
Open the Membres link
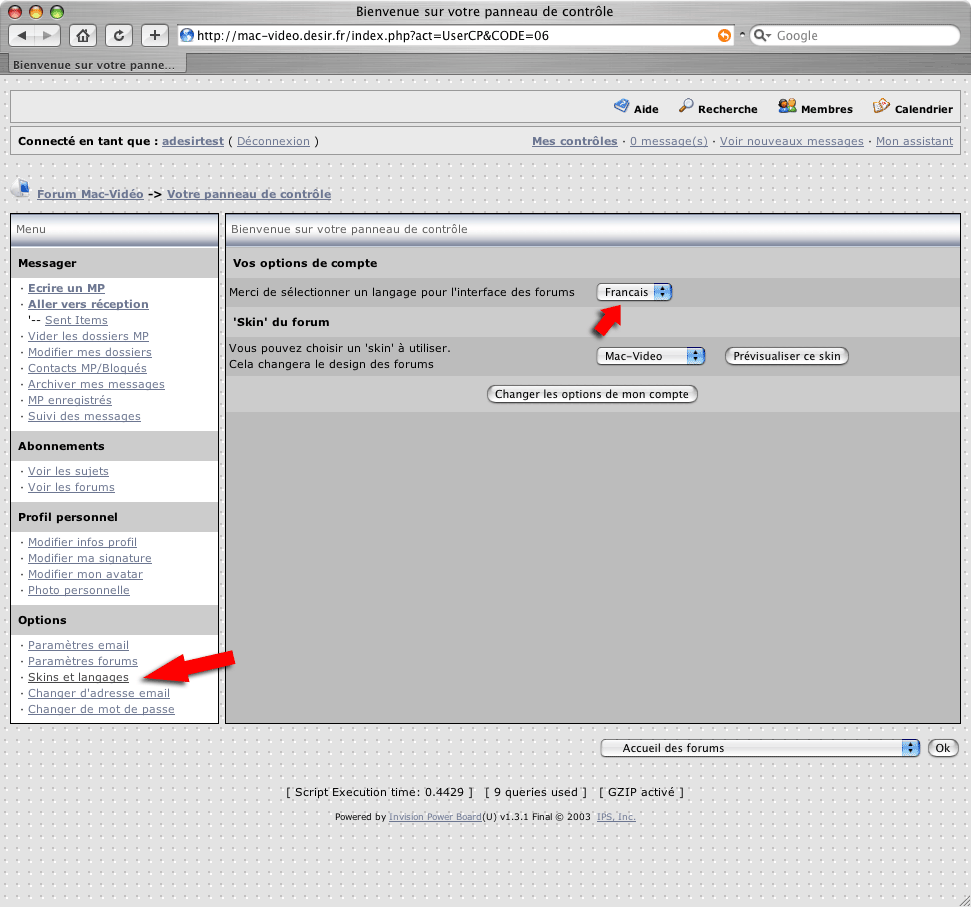(827, 109)
